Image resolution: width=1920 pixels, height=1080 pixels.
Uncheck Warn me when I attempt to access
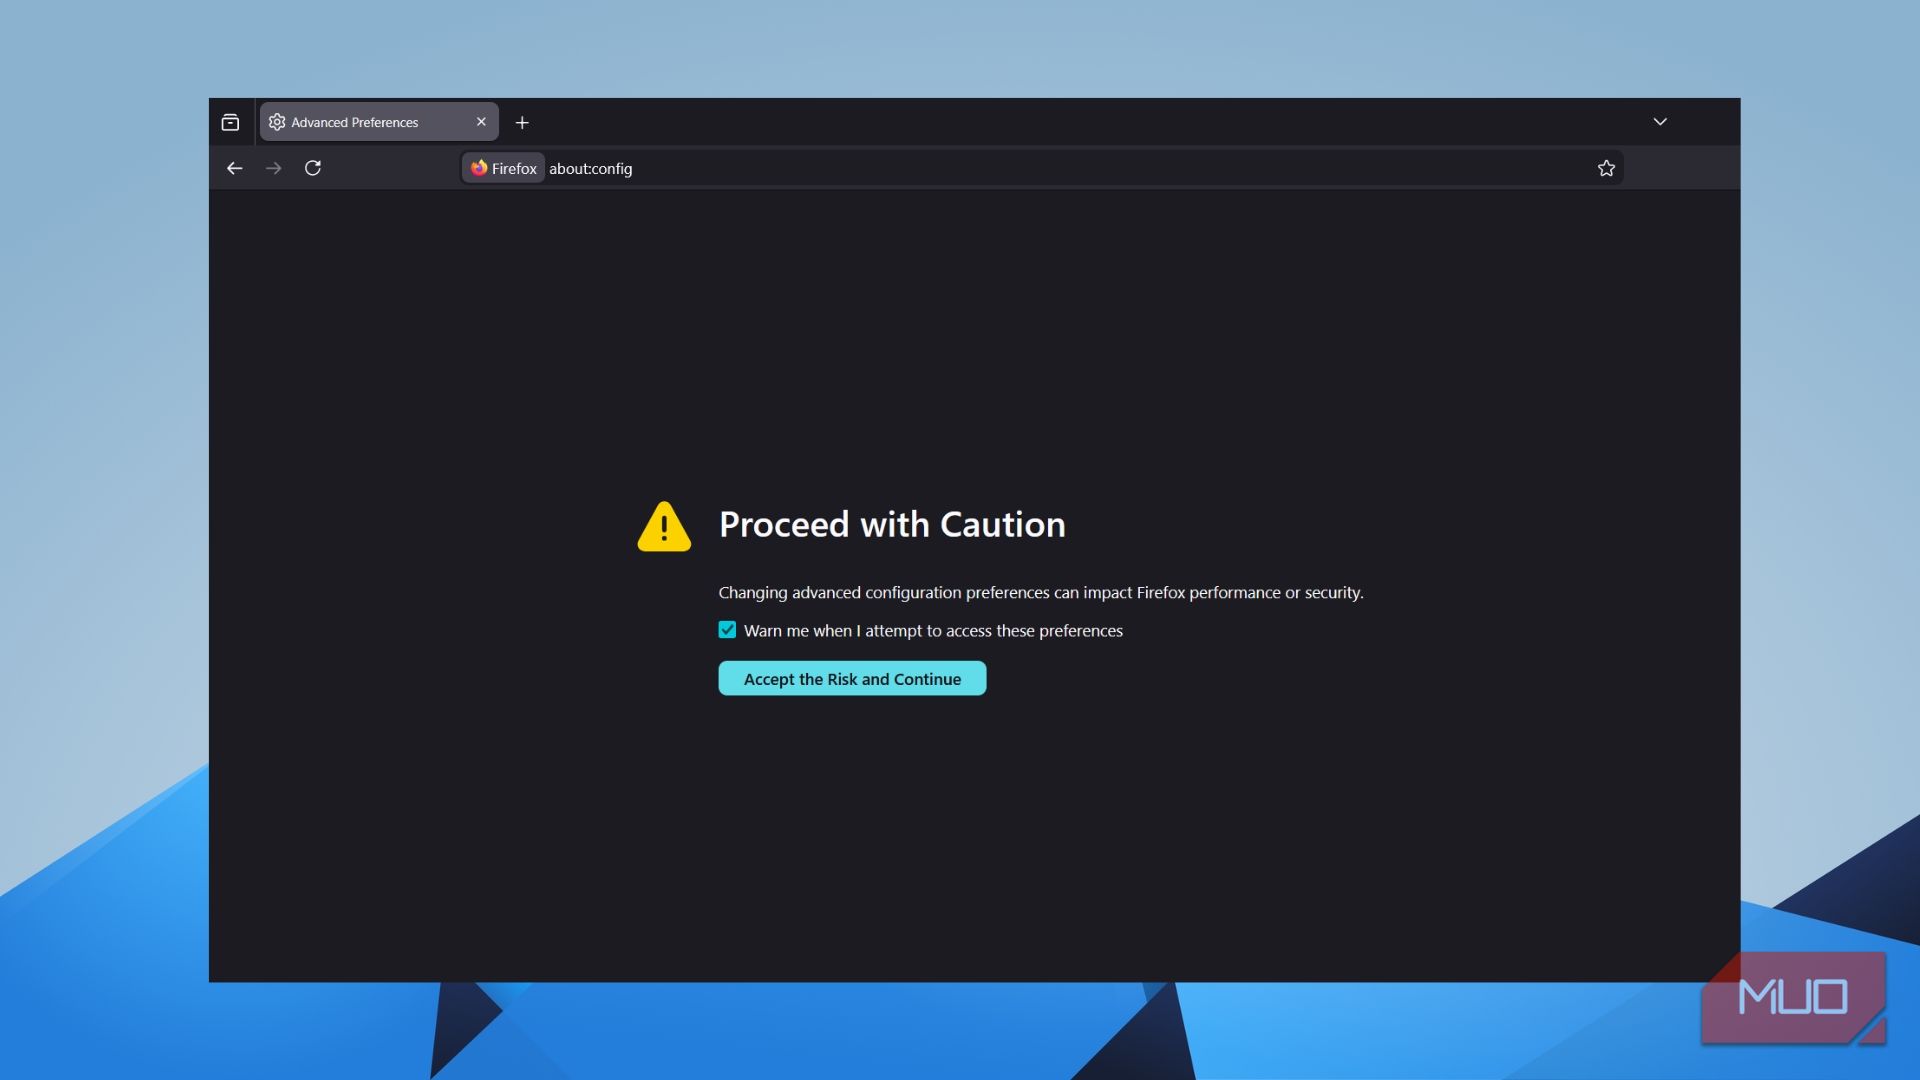coord(727,630)
